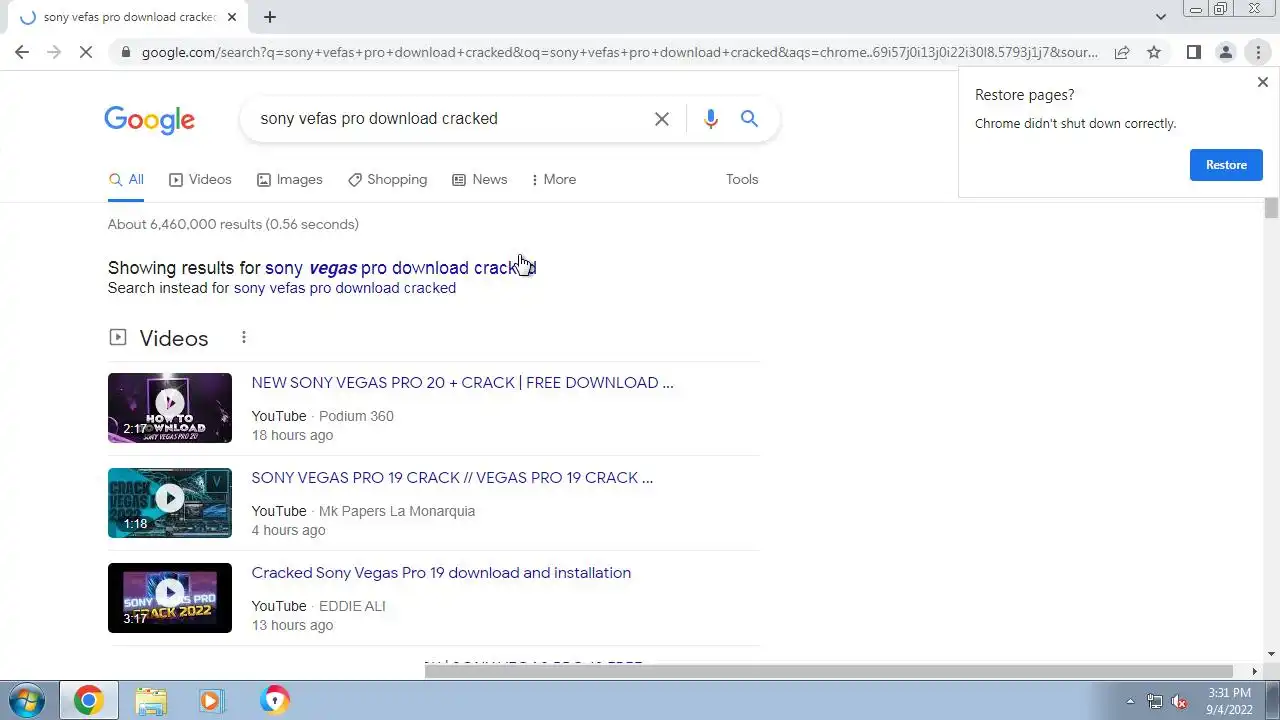1280x720 pixels.
Task: Click the scroll right arrow
Action: point(1255,671)
